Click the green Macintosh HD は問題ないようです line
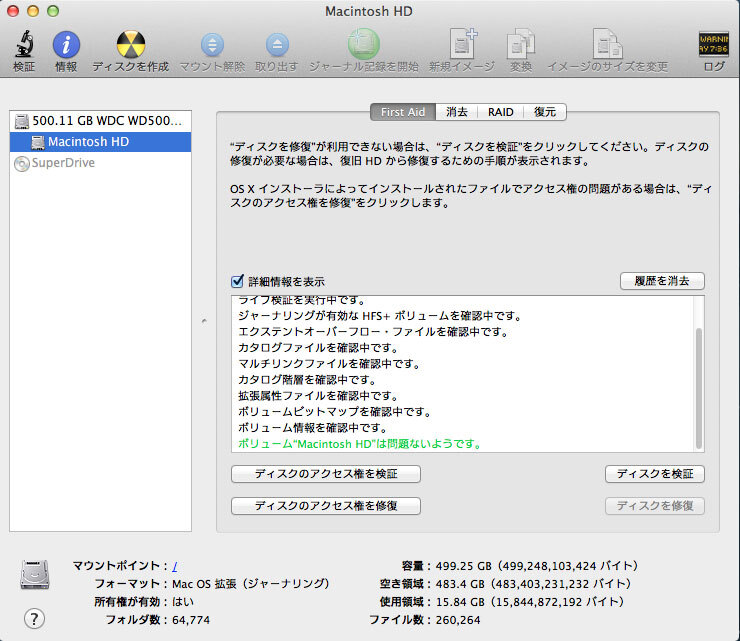740x641 pixels. (x=359, y=444)
